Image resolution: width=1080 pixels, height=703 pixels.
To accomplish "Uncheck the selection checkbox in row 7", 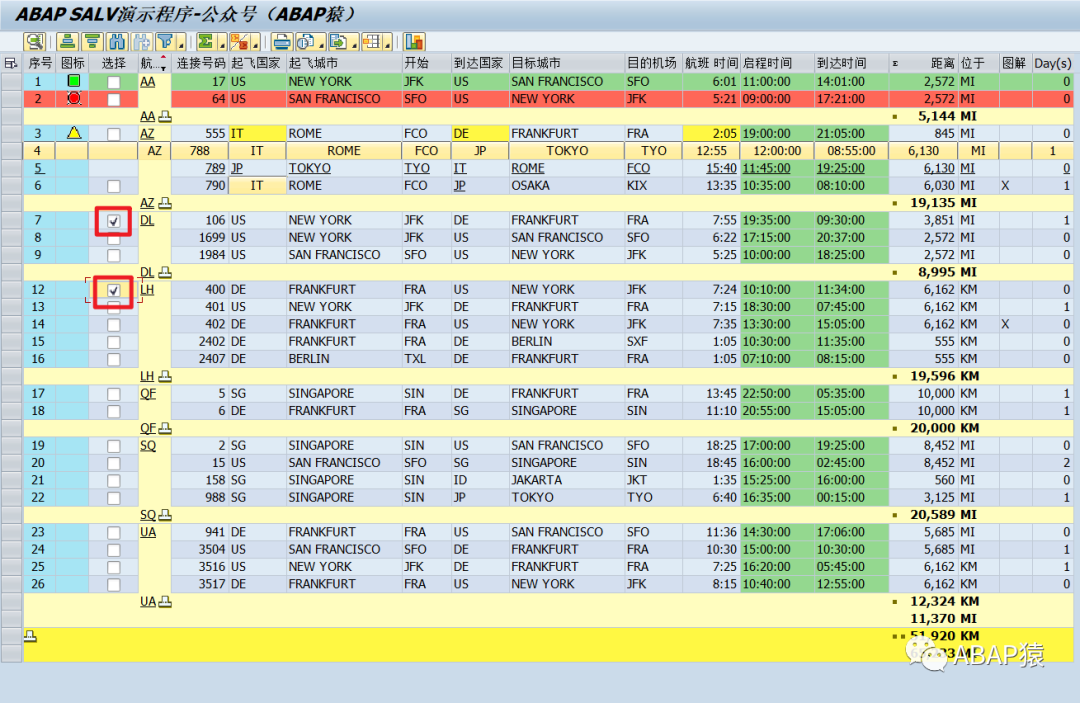I will pos(114,221).
